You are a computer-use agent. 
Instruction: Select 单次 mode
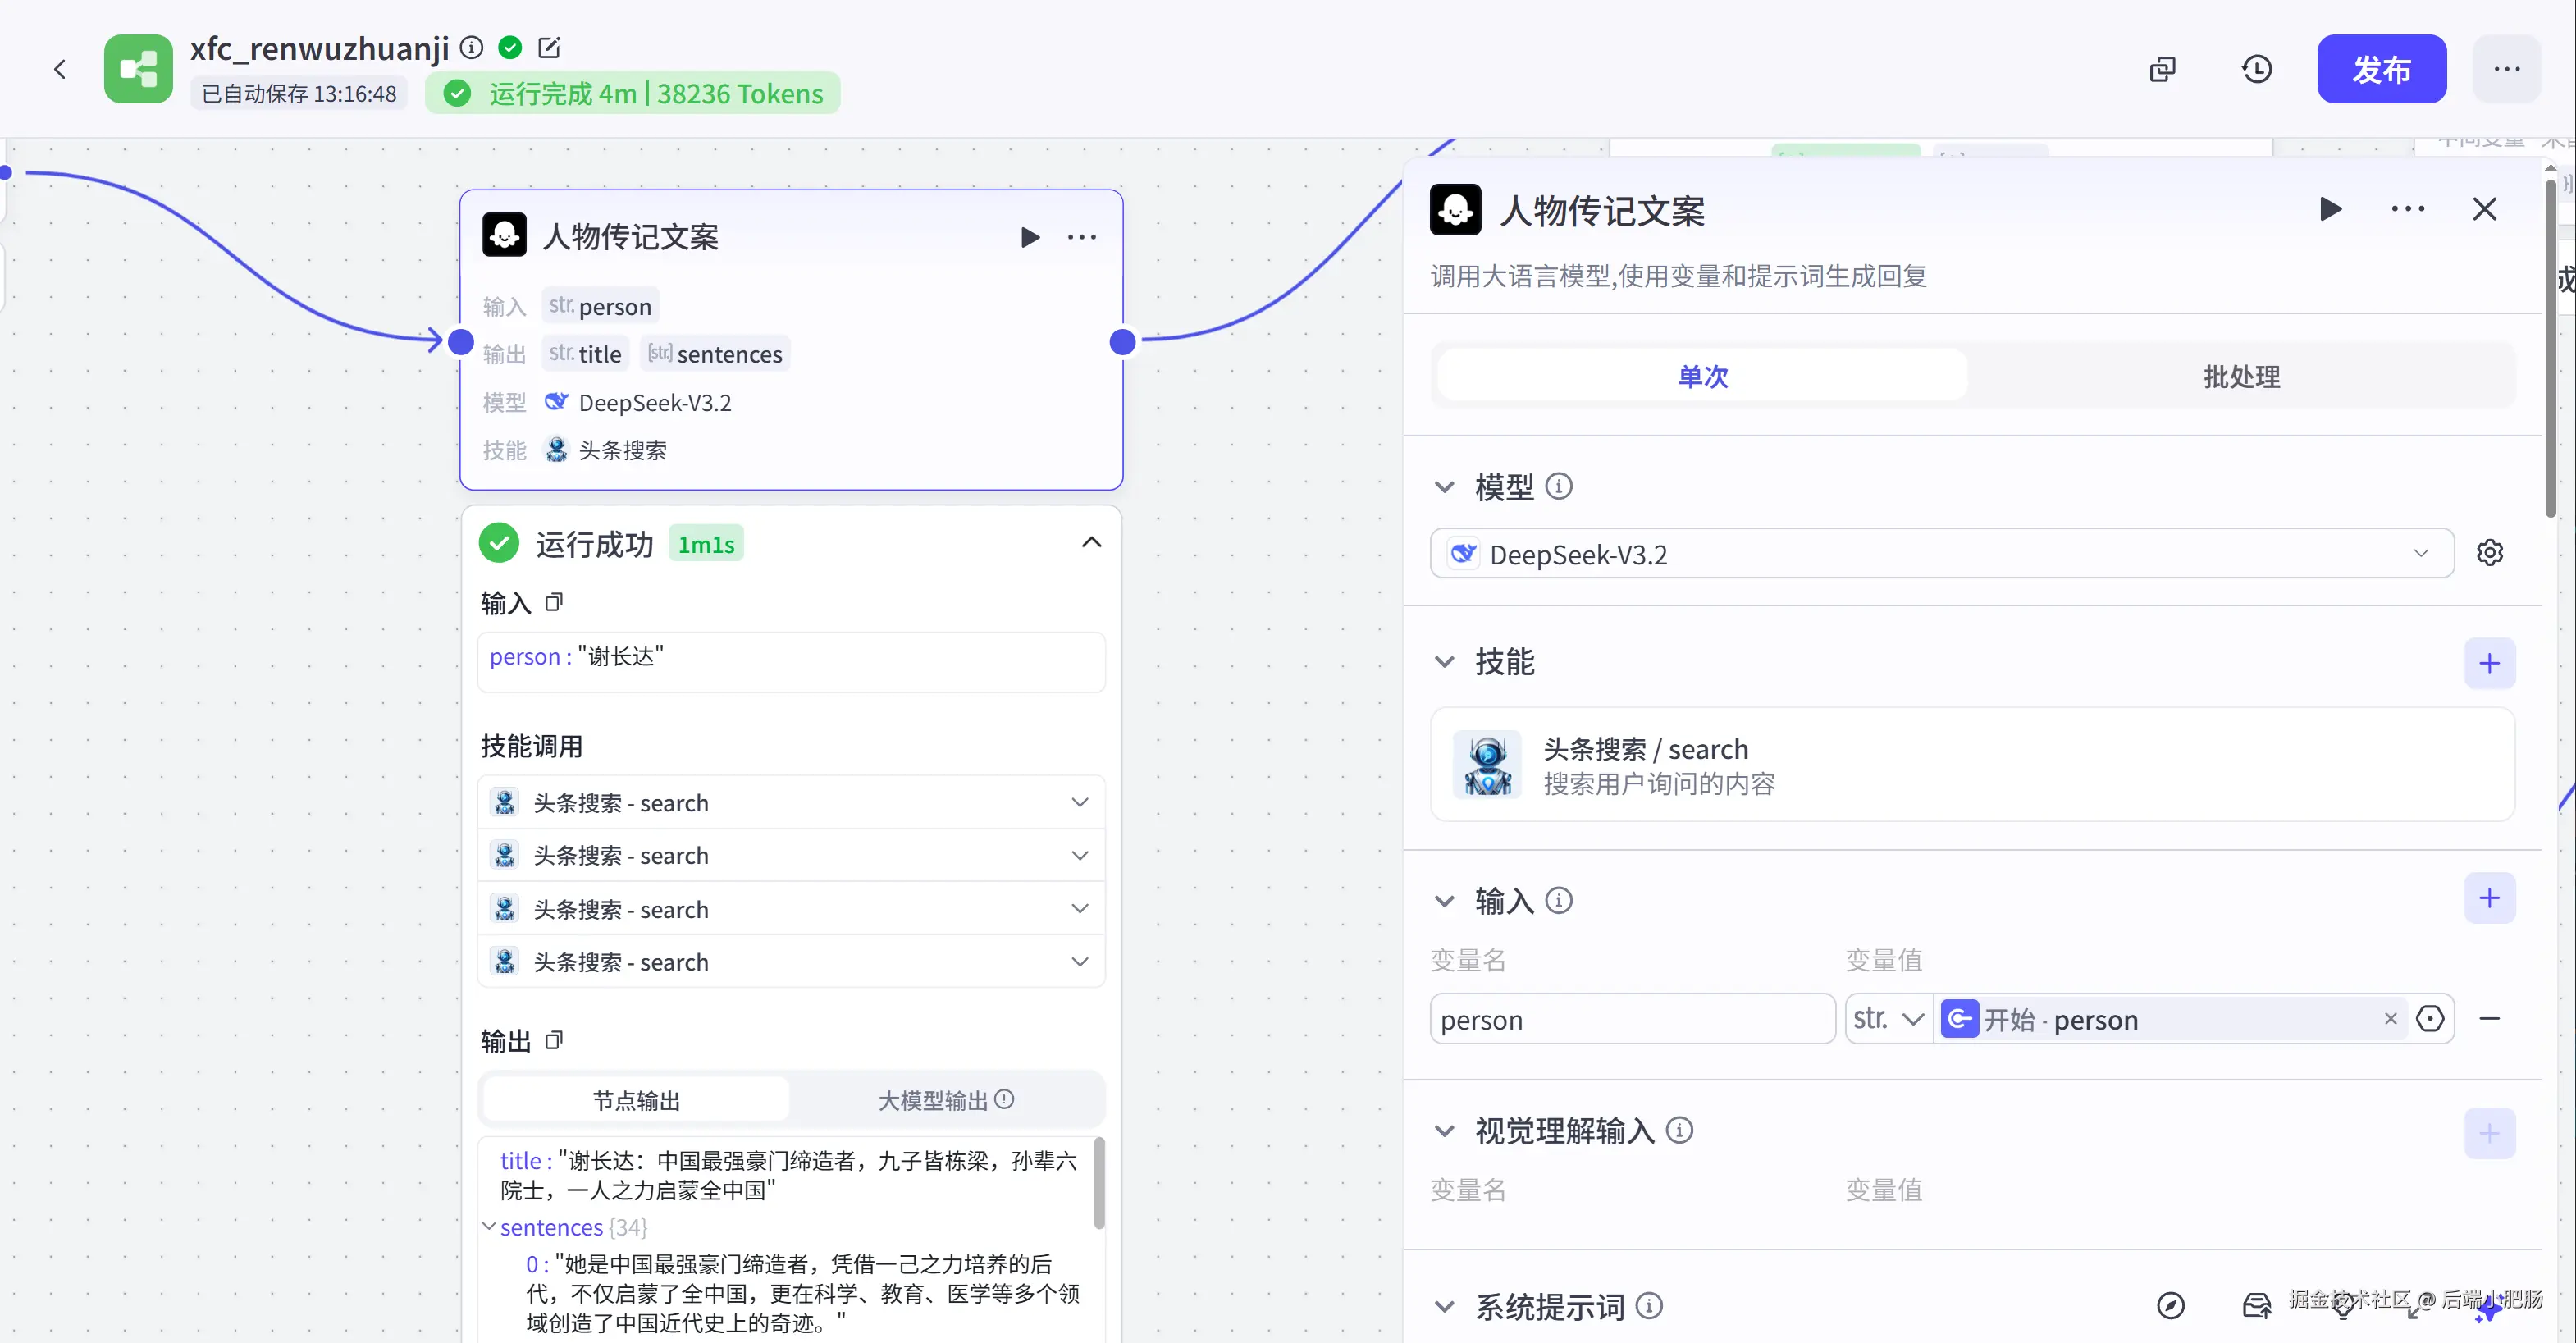pos(1702,376)
